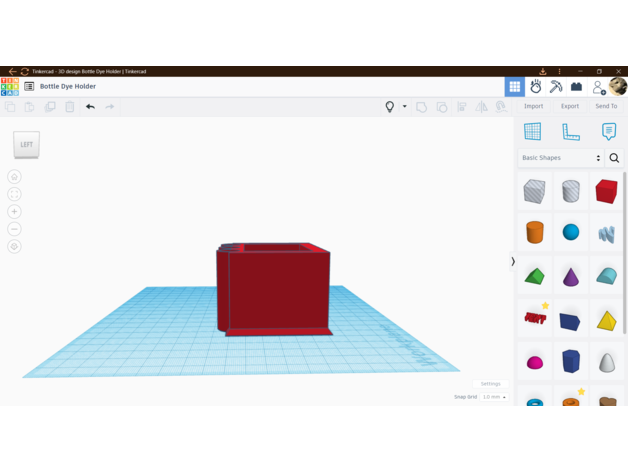Search shapes with the magnifier icon
Image resolution: width=628 pixels, height=472 pixels.
[614, 158]
